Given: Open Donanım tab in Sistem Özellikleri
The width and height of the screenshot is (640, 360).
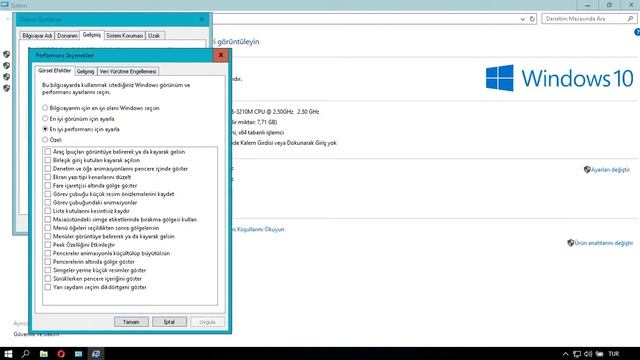Looking at the screenshot, I should 67,36.
